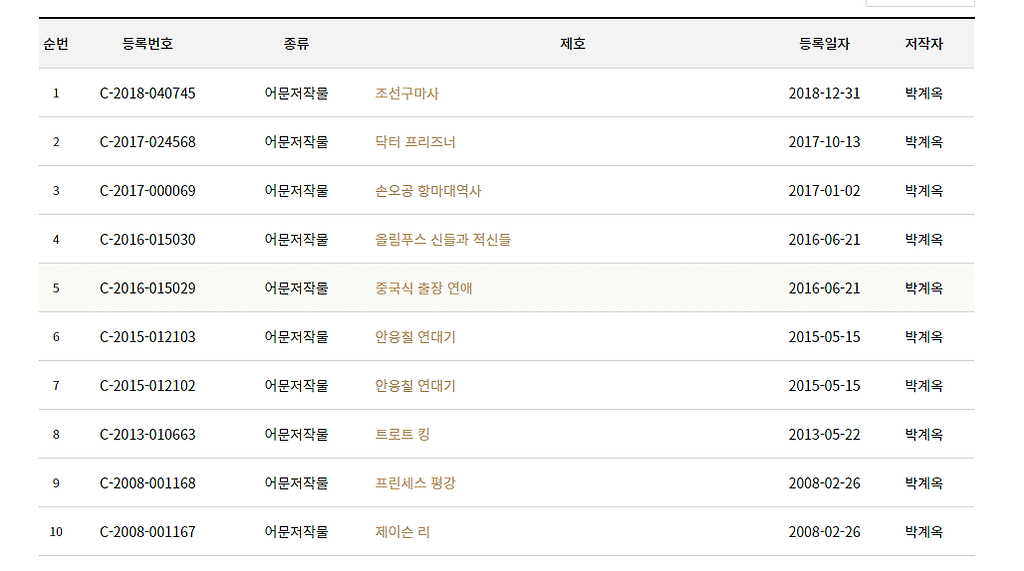
Task: Open the 조선구마사 title link
Action: tap(407, 93)
